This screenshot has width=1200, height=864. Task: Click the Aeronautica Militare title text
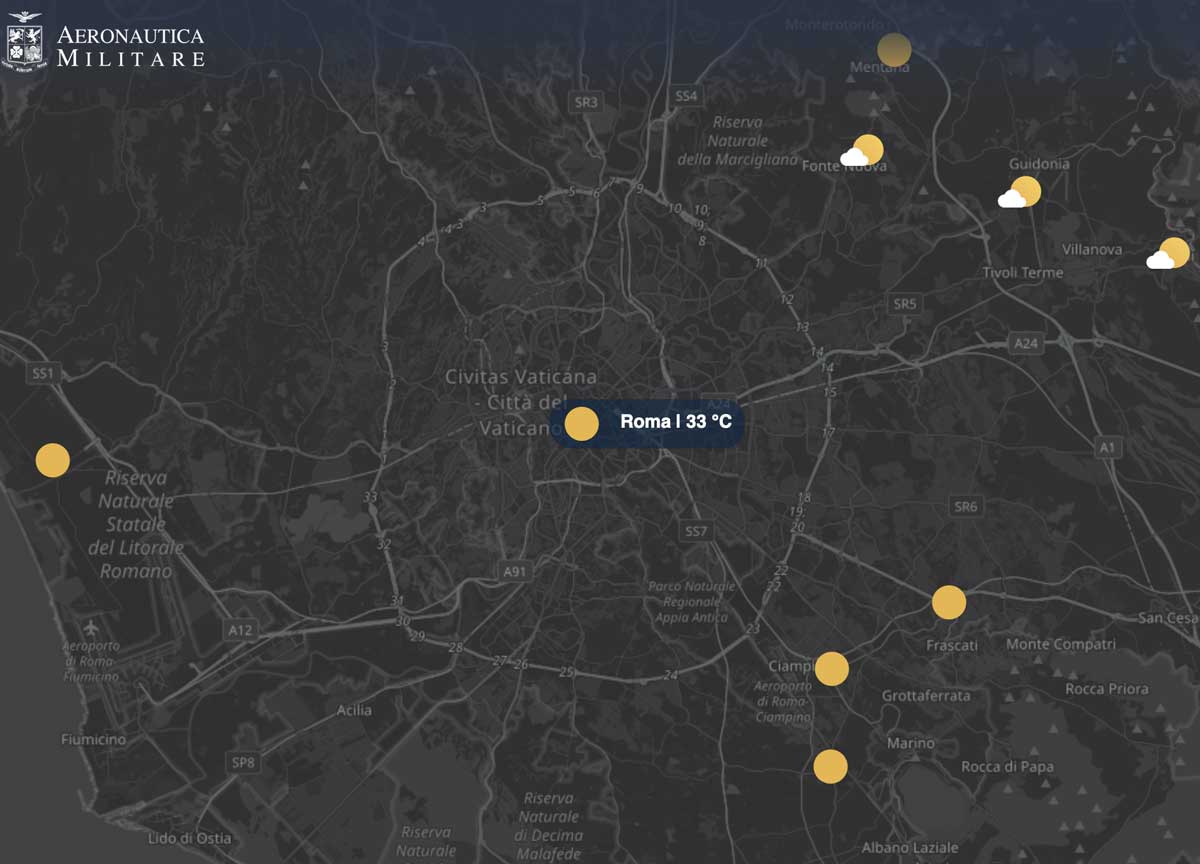[130, 47]
